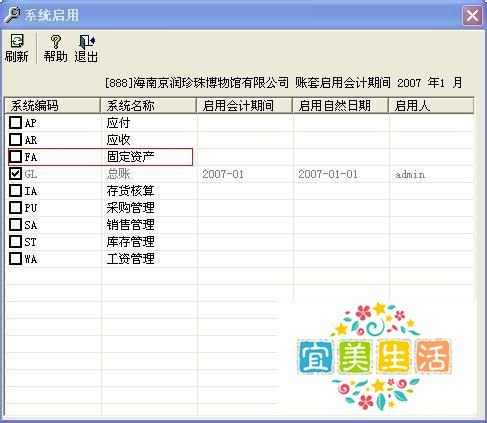487x423 pixels.
Task: Tick the IA 存货核算 checkbox
Action: point(15,191)
